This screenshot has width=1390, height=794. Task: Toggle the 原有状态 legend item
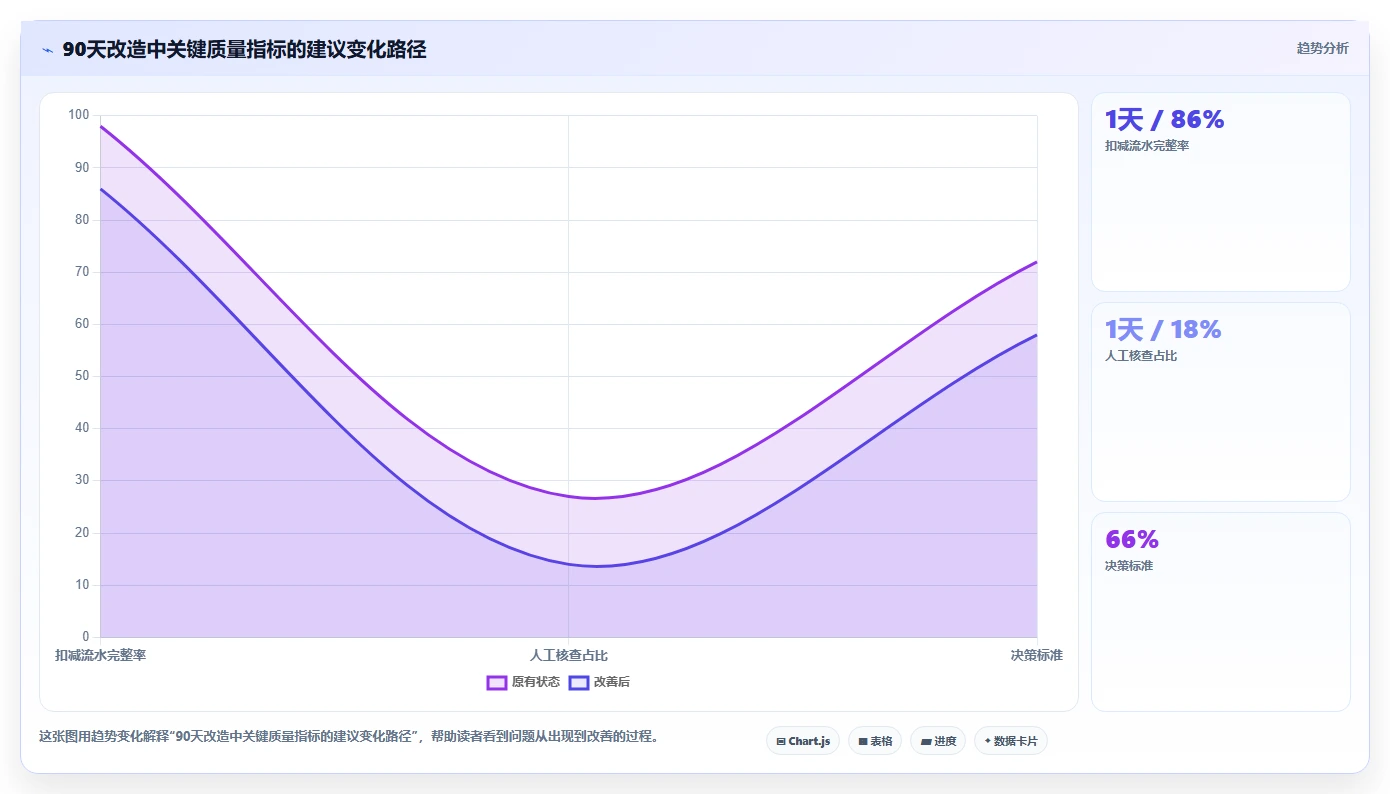point(523,682)
